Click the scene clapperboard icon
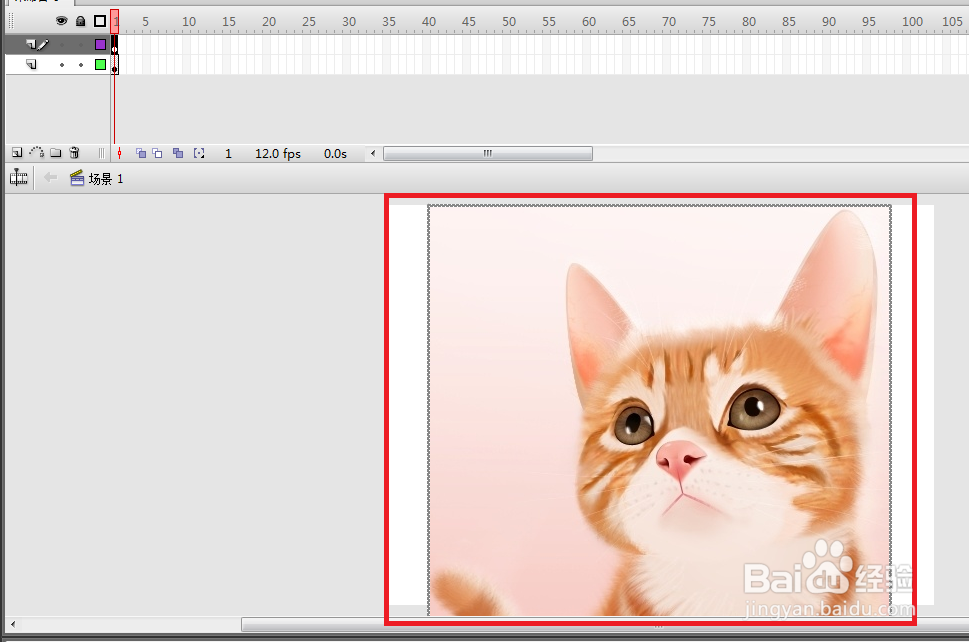This screenshot has height=642, width=969. click(77, 178)
